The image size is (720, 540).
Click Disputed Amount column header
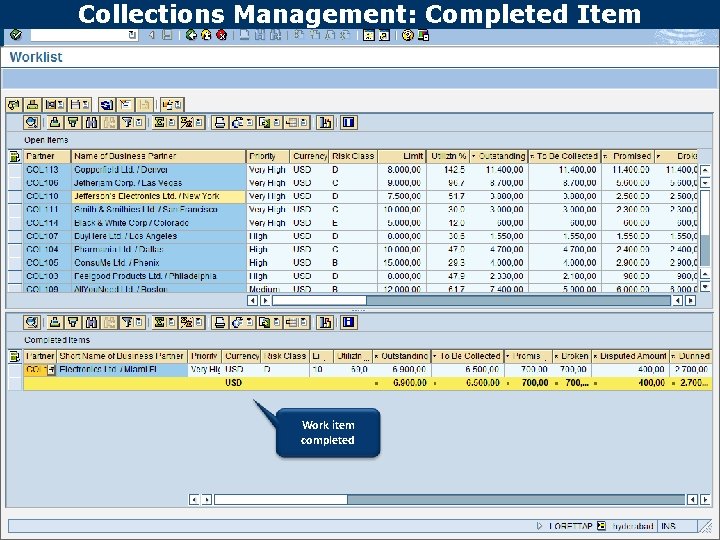pos(630,356)
